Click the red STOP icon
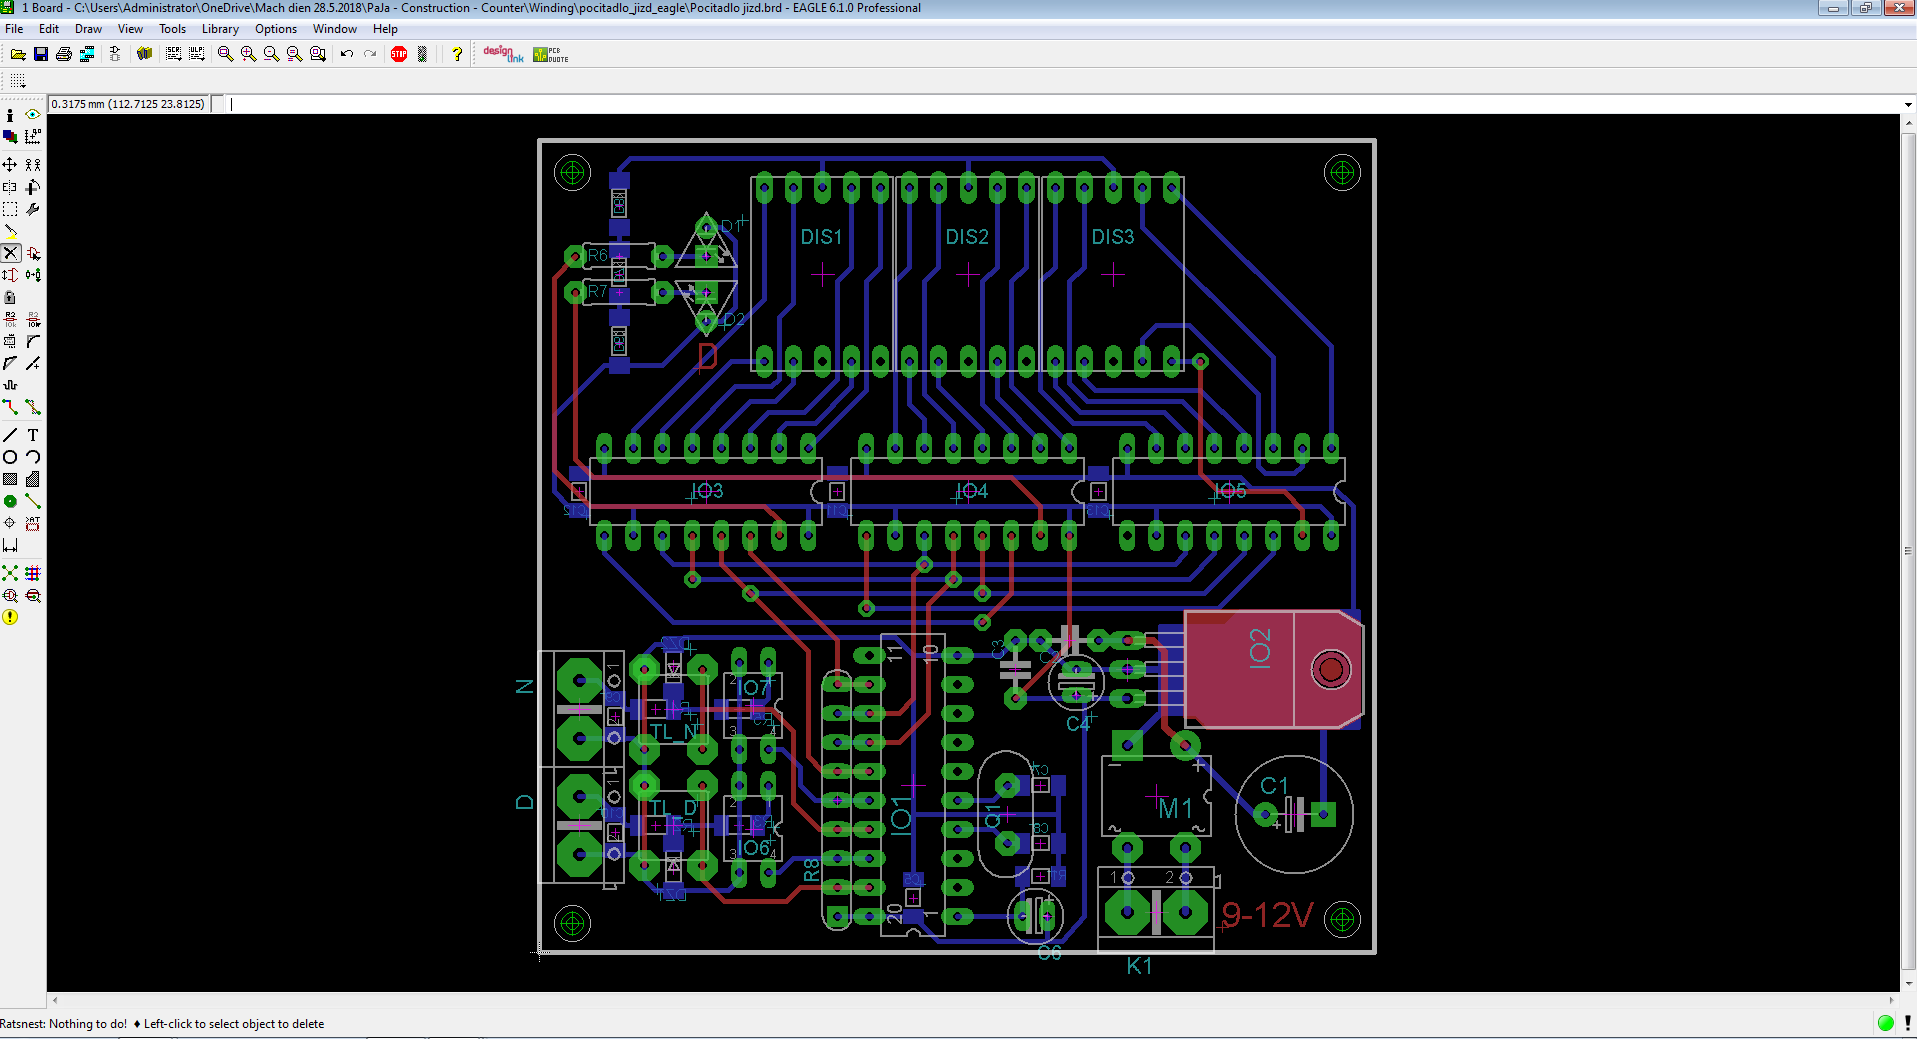The image size is (1917, 1039). tap(399, 54)
